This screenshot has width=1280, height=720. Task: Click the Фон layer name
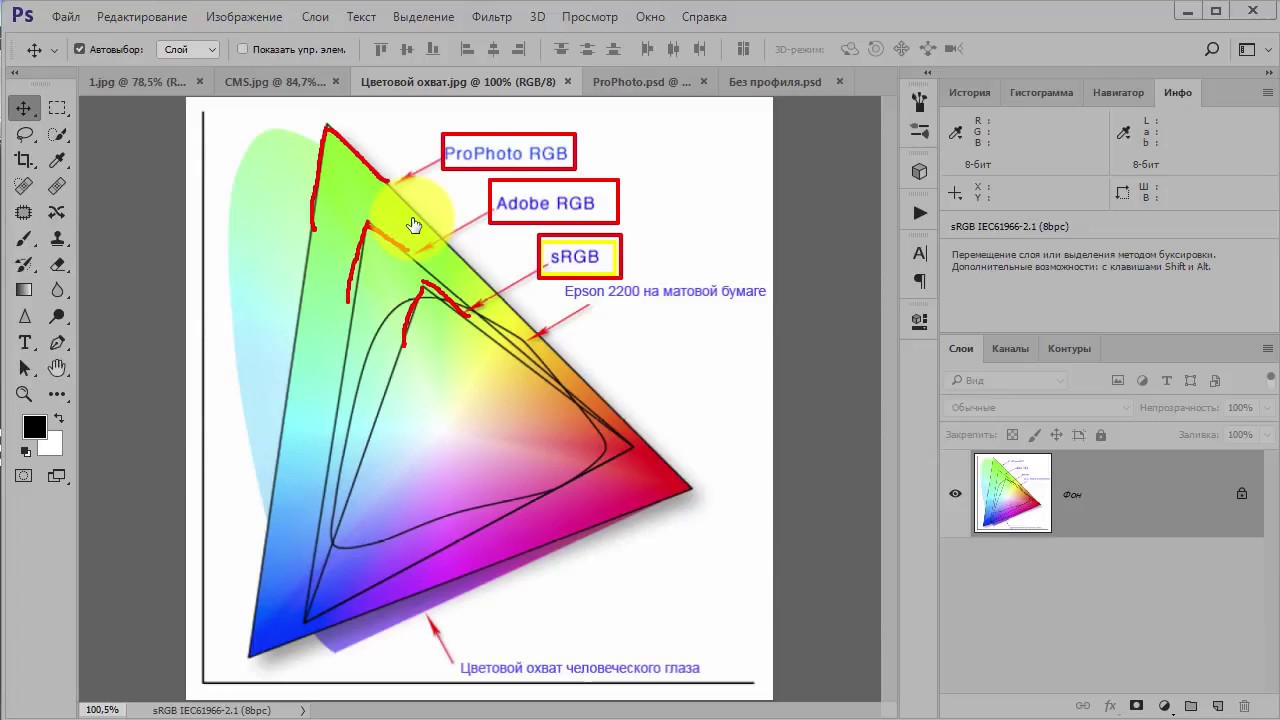point(1072,494)
